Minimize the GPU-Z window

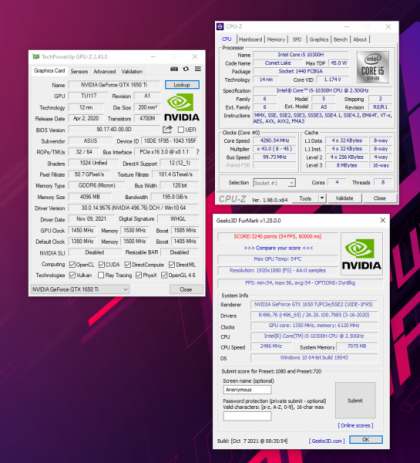[x=153, y=57]
